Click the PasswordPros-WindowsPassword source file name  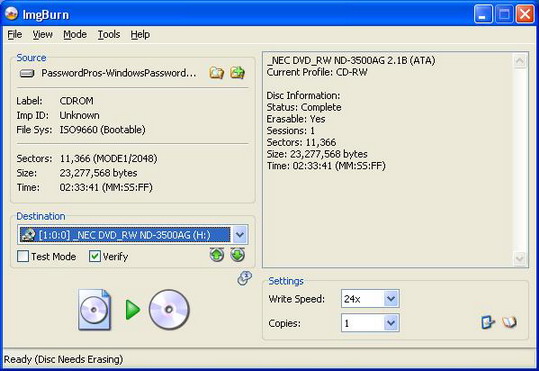click(119, 73)
